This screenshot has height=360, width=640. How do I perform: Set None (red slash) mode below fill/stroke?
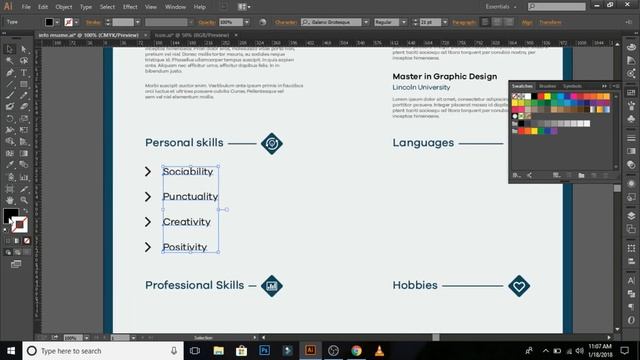tap(27, 241)
